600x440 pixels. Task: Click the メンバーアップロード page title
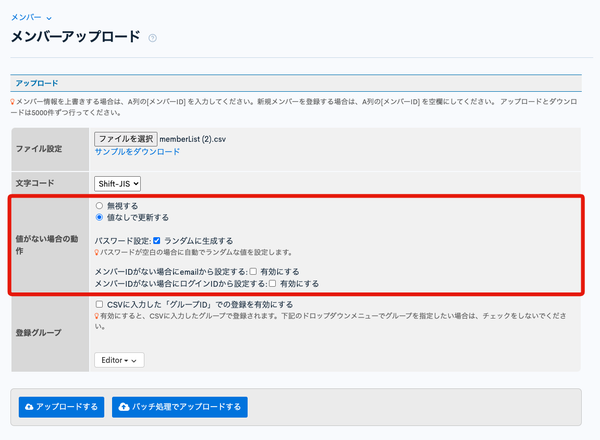tap(75, 37)
